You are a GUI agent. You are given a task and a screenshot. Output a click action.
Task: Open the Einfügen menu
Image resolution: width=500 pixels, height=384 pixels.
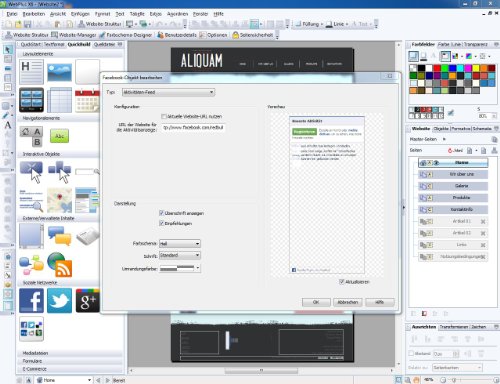click(x=80, y=14)
